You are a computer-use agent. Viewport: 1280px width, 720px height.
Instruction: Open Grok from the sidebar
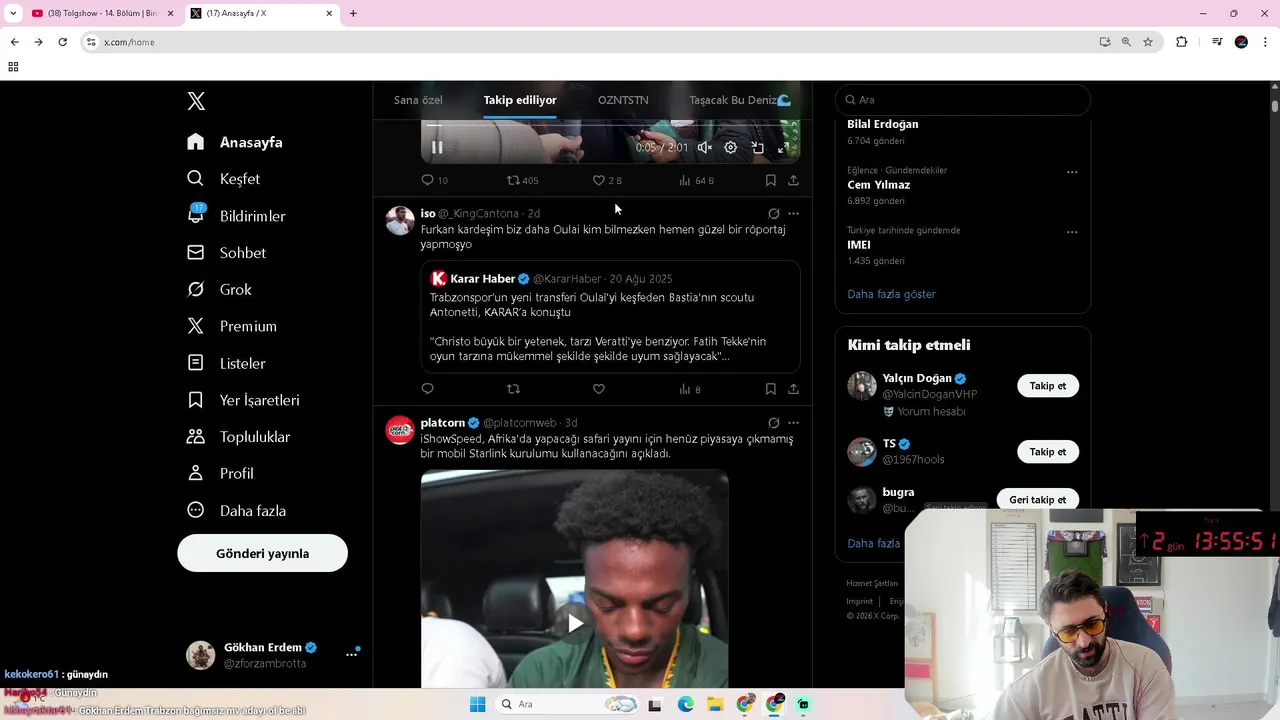(x=220, y=290)
